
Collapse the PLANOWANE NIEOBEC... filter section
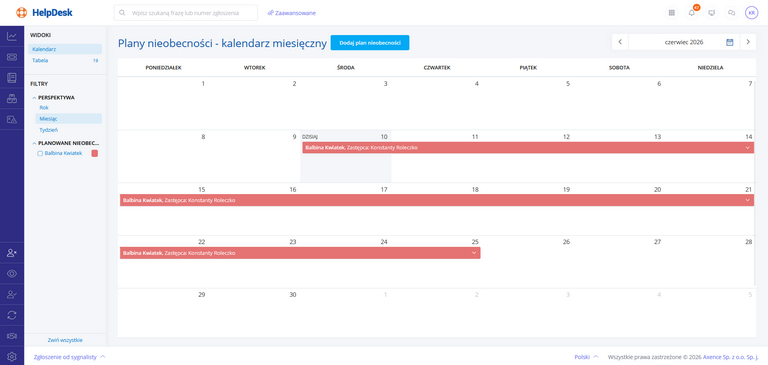pyautogui.click(x=34, y=144)
